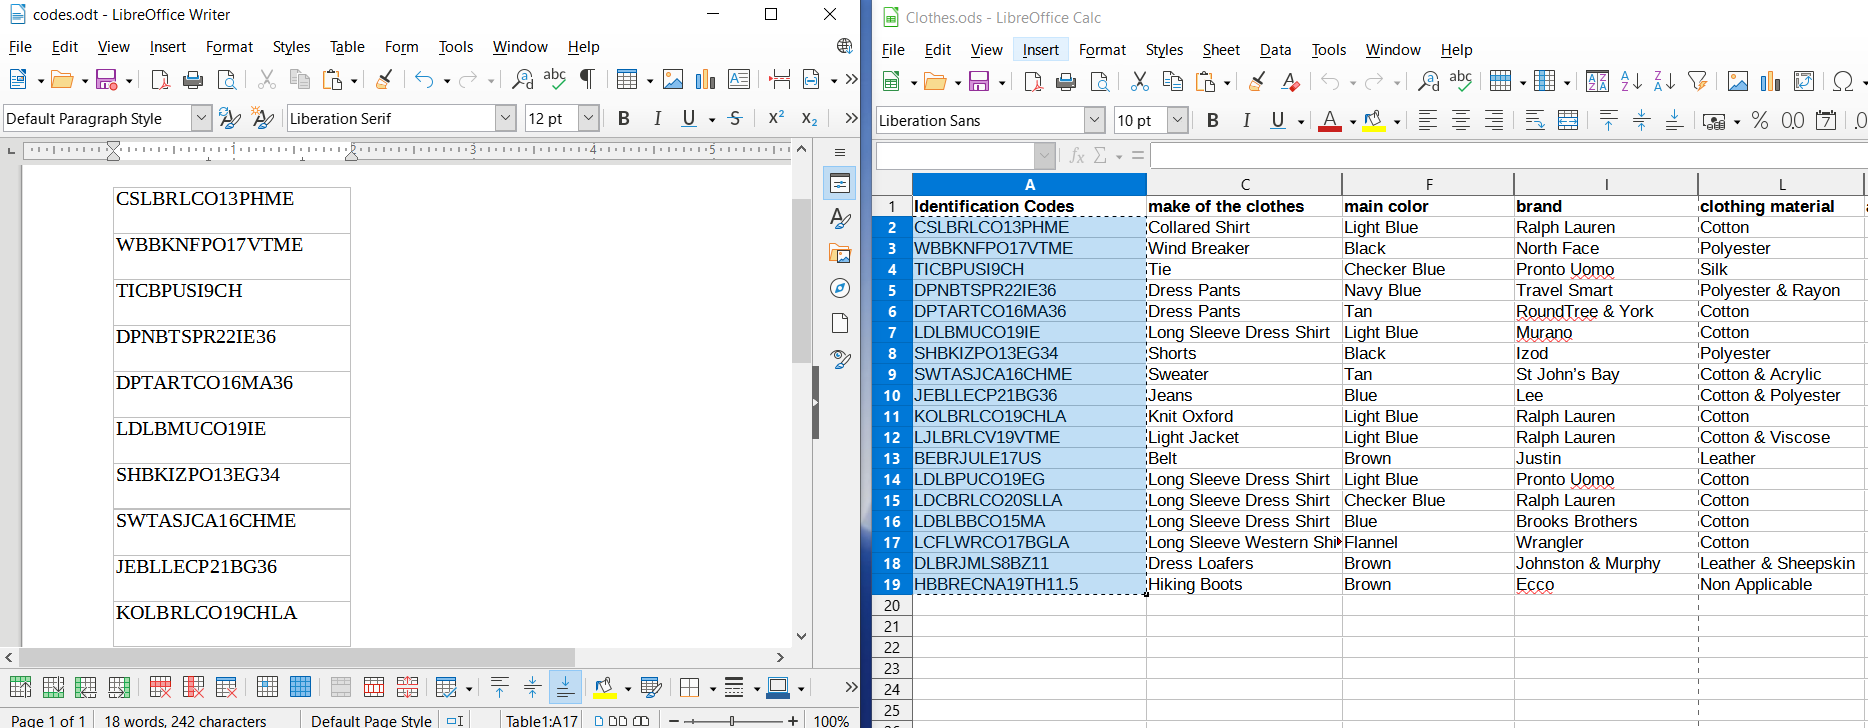Insert rows above in the Writer table toolbar
This screenshot has width=1868, height=728.
(x=20, y=687)
